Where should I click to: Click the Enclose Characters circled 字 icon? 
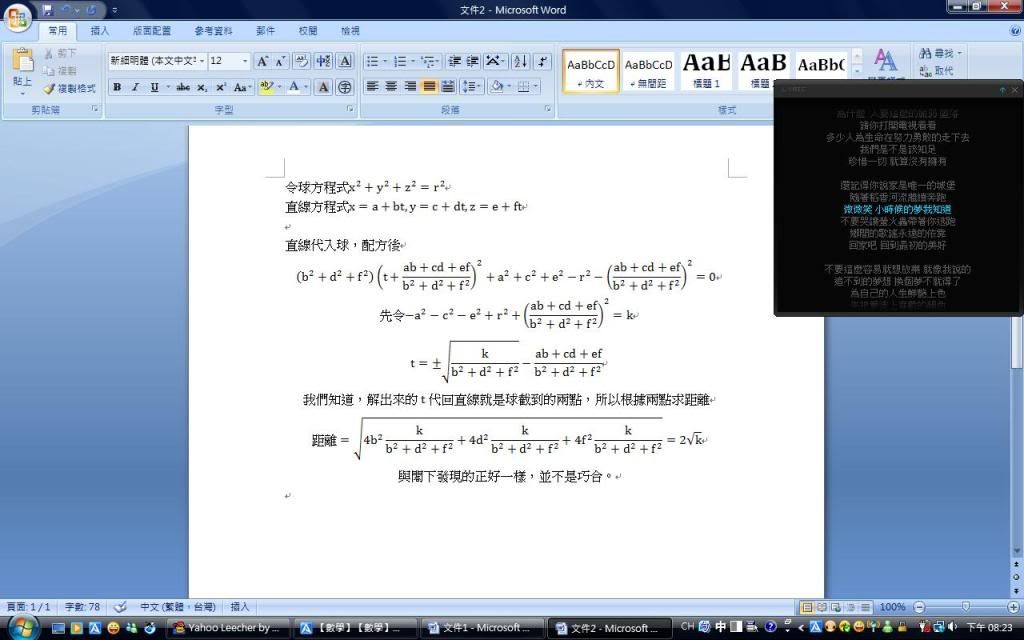(345, 87)
